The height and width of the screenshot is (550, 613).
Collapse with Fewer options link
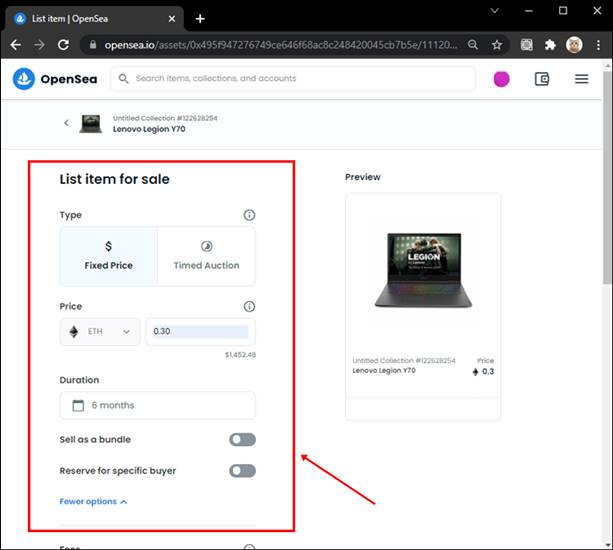click(x=93, y=502)
